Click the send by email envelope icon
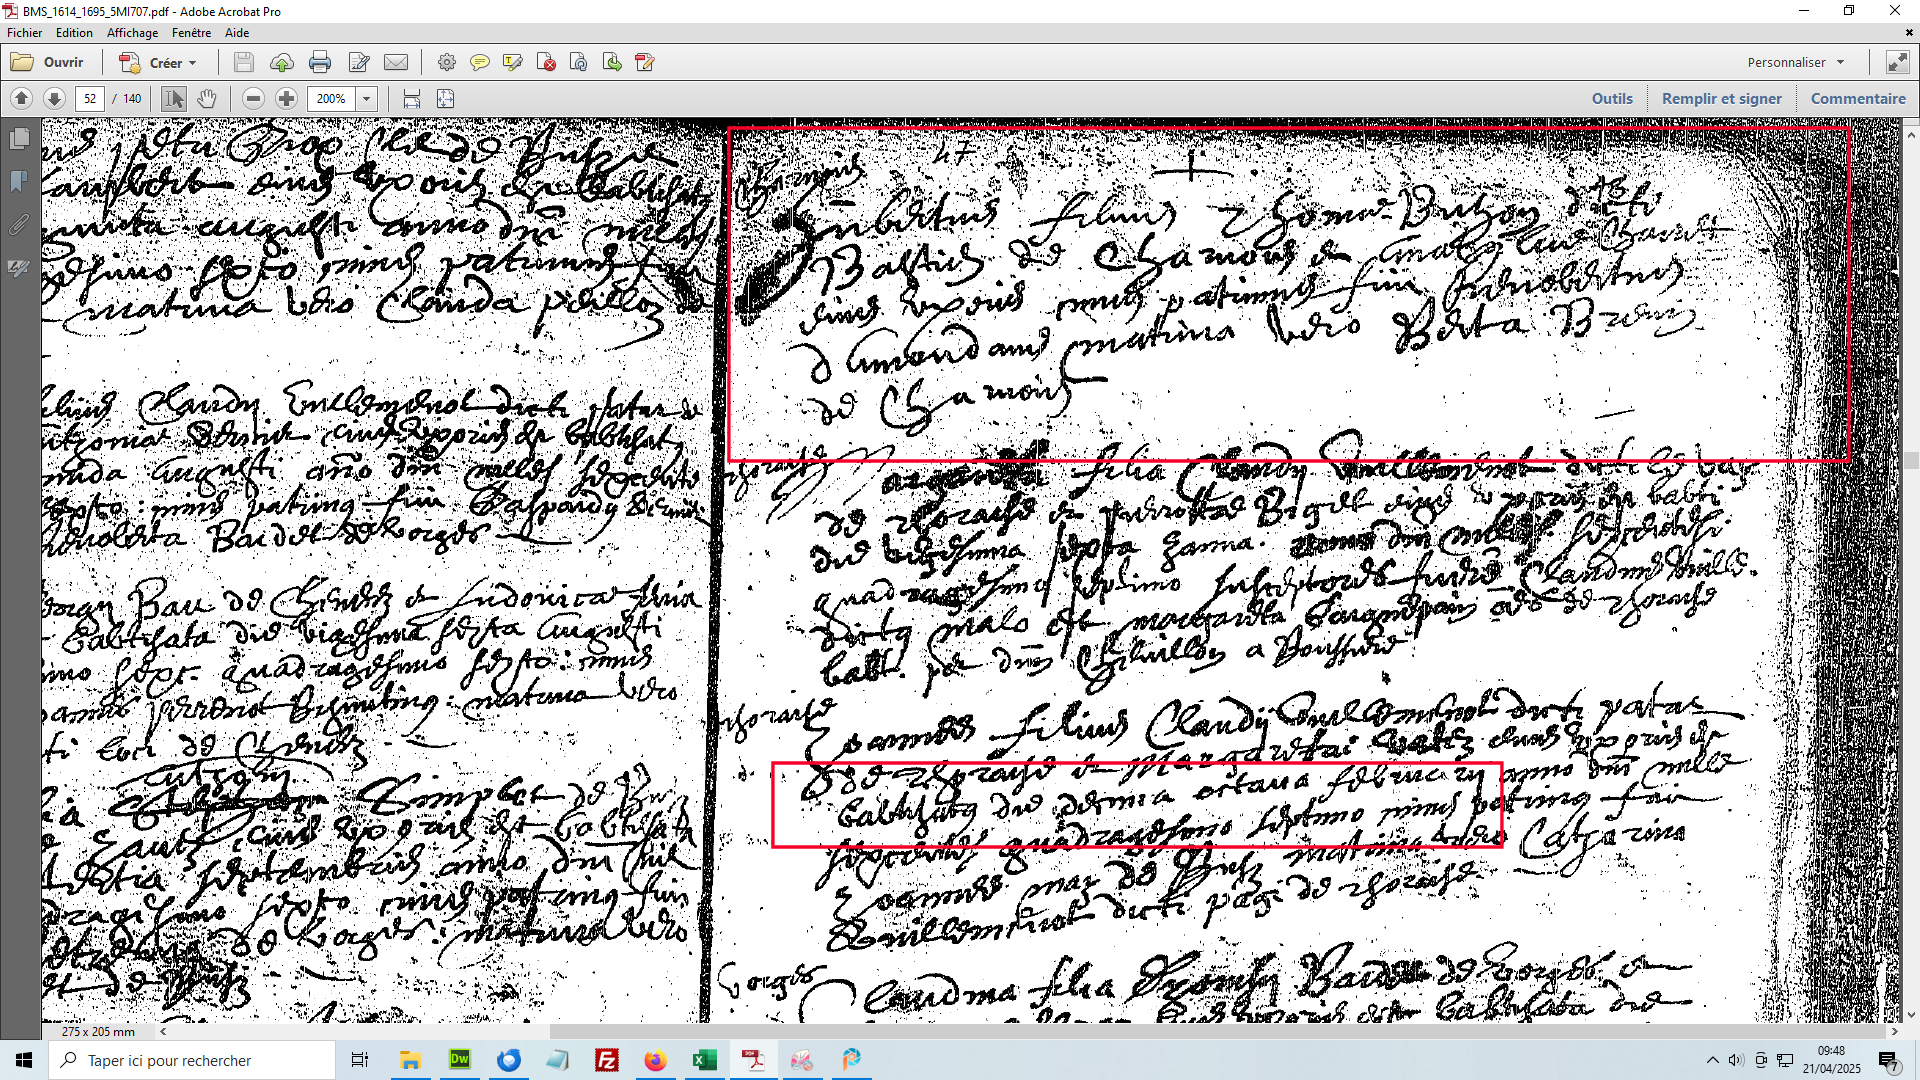 pos(396,63)
